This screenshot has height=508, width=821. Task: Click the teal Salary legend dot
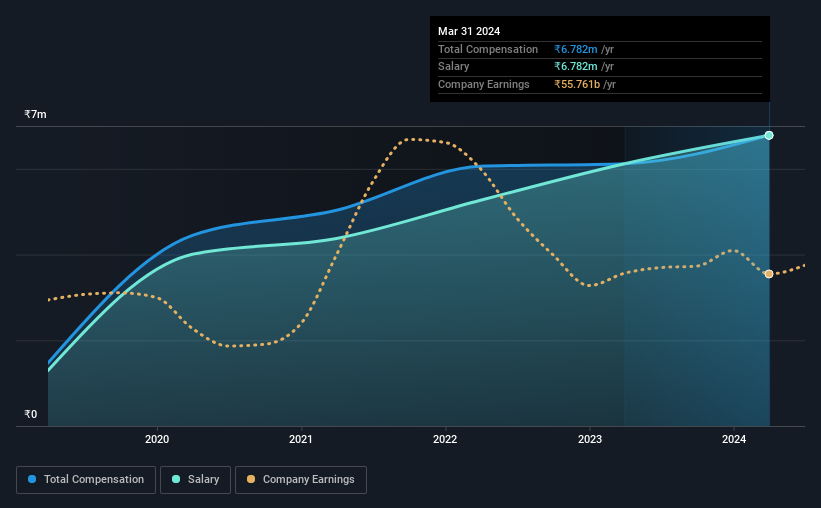tap(176, 479)
